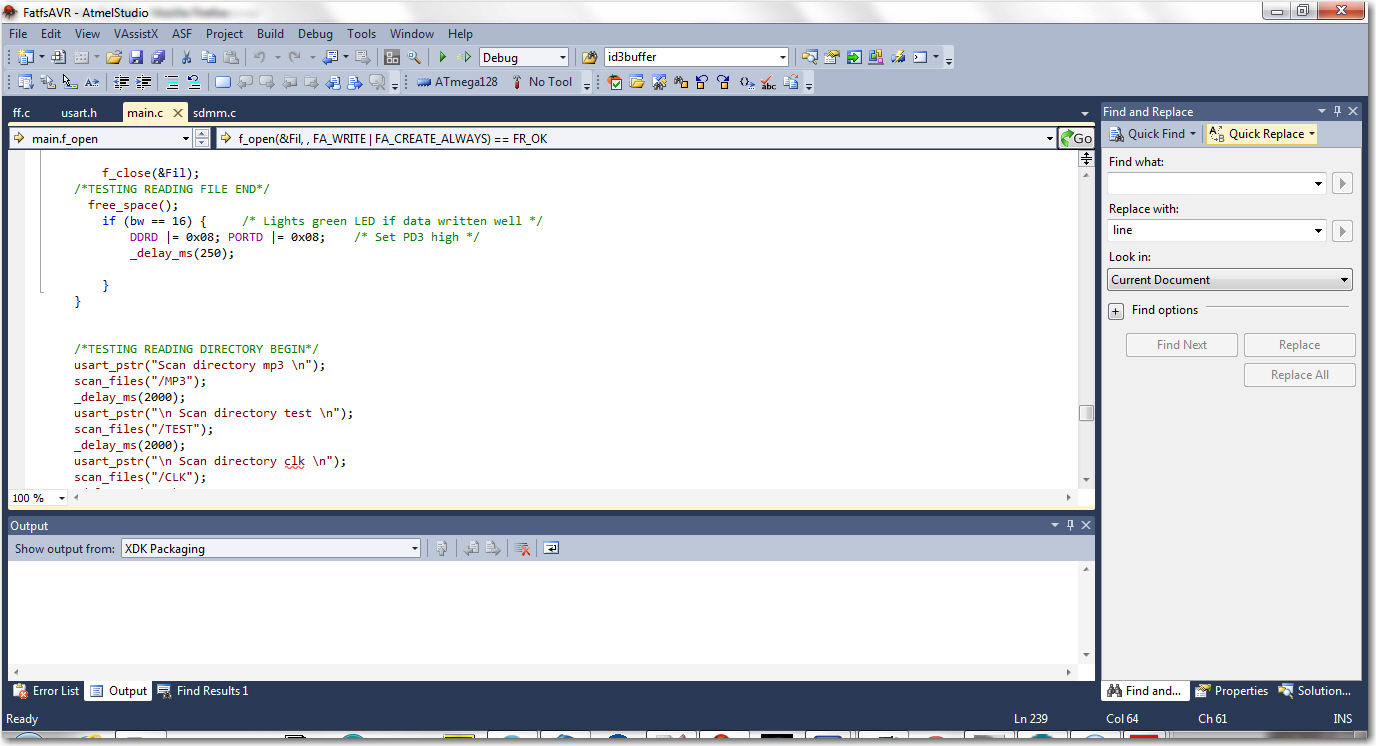1376x746 pixels.
Task: Click the Undo arrow icon
Action: pyautogui.click(x=259, y=57)
